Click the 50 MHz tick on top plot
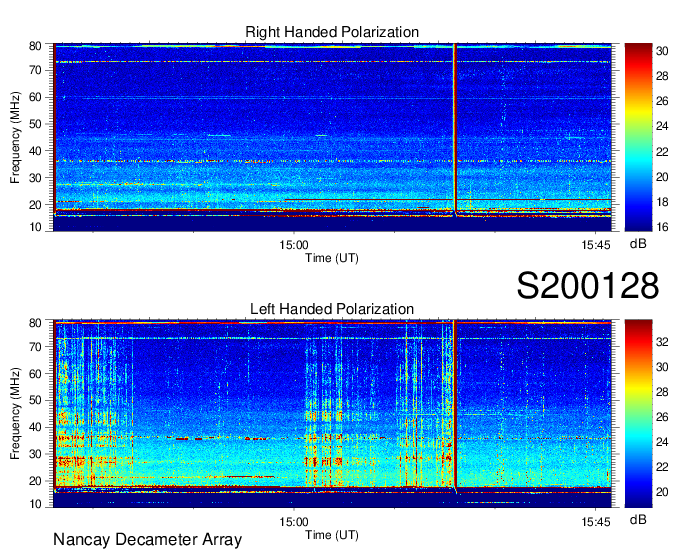 [x=35, y=124]
